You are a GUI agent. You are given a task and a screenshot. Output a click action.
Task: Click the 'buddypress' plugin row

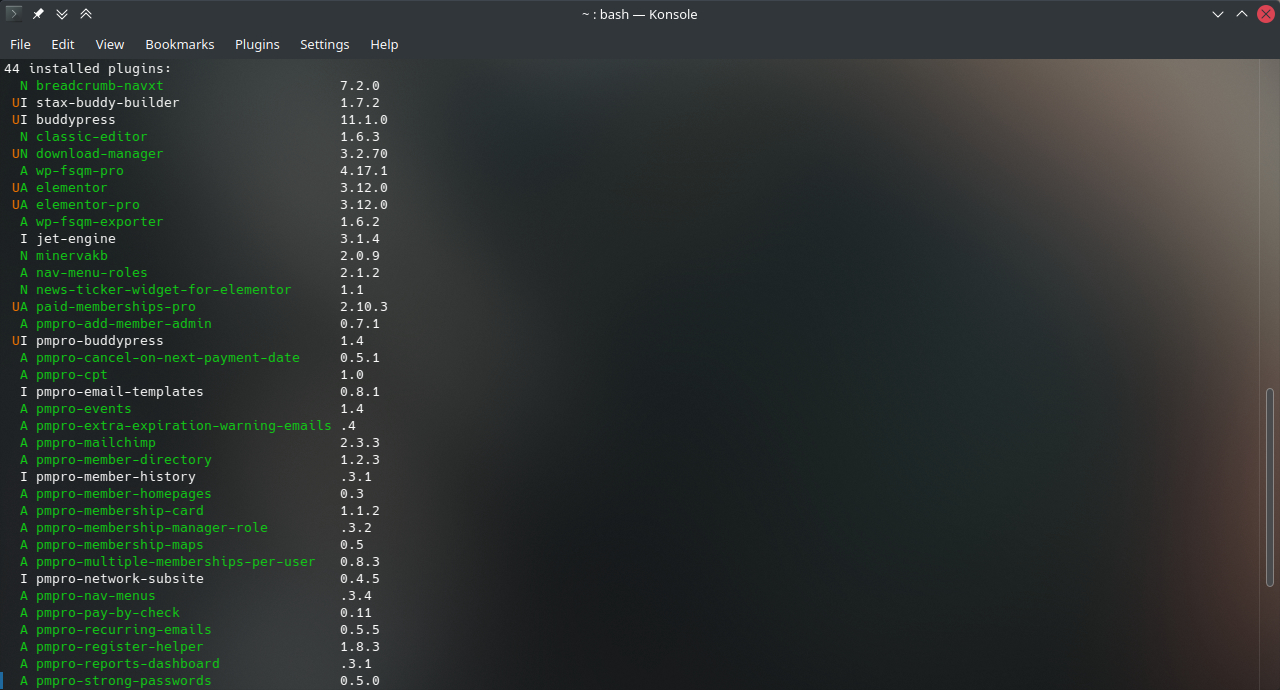tap(76, 120)
